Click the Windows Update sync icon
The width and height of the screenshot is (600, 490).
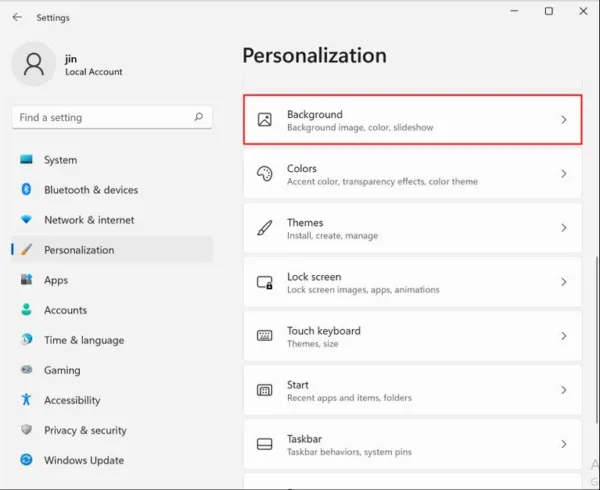[26, 459]
